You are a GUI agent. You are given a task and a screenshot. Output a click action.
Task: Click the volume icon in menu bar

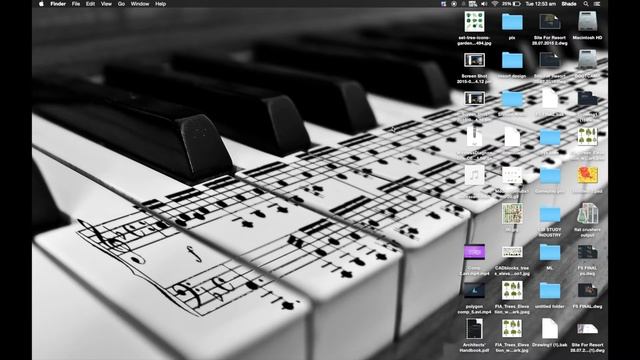[484, 4]
